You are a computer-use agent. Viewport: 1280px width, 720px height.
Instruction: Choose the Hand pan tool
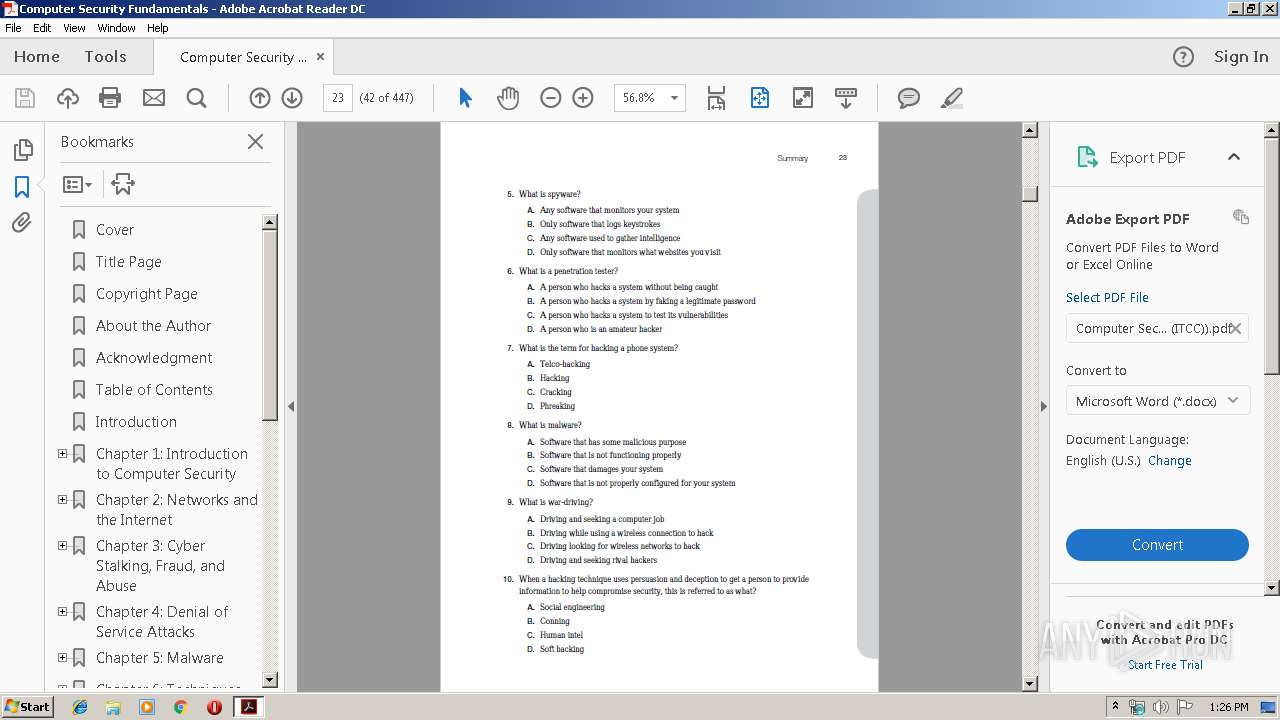(x=508, y=98)
